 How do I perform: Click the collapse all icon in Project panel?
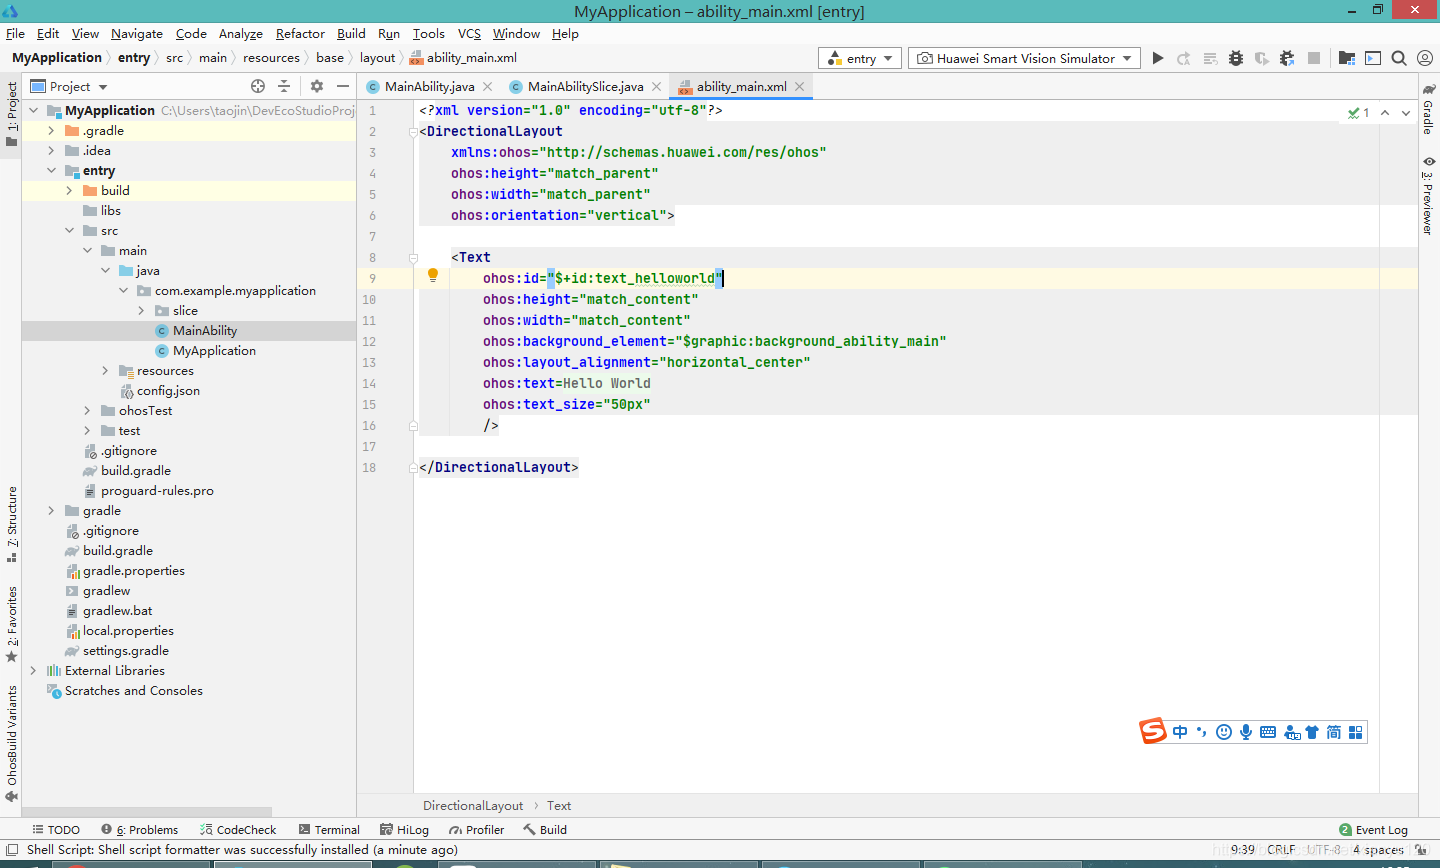coord(284,86)
